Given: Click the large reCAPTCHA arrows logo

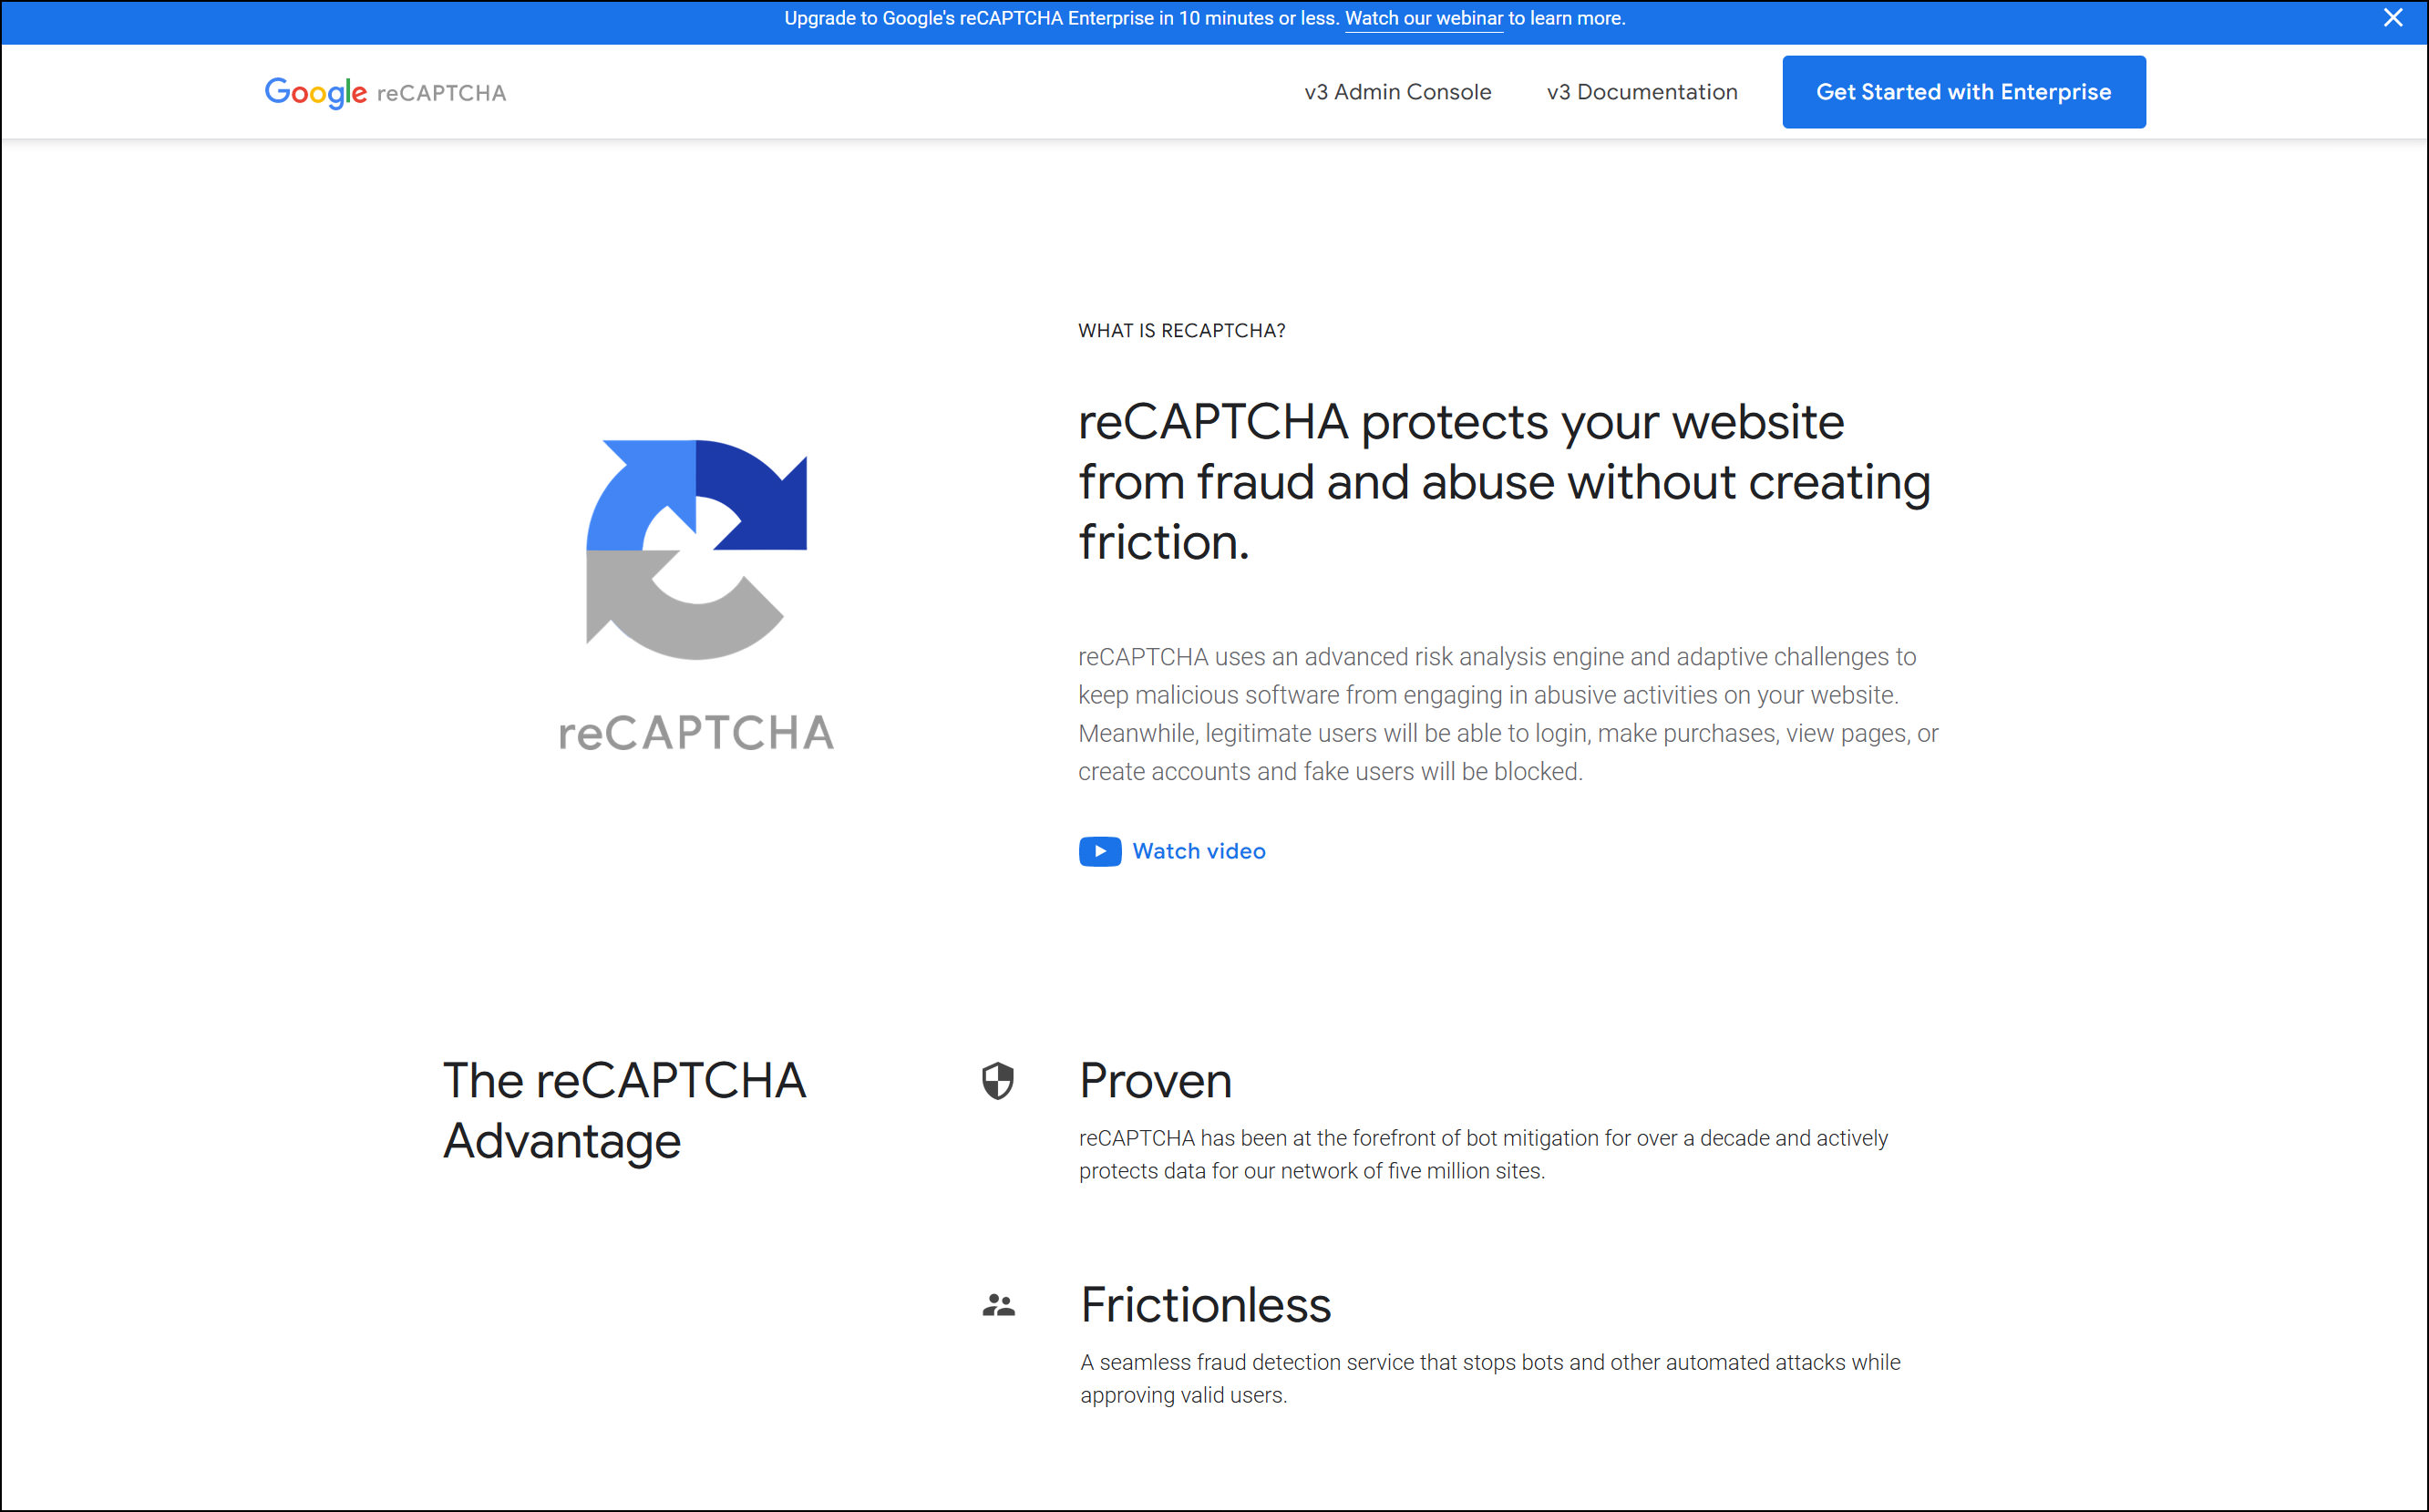Looking at the screenshot, I should point(696,550).
